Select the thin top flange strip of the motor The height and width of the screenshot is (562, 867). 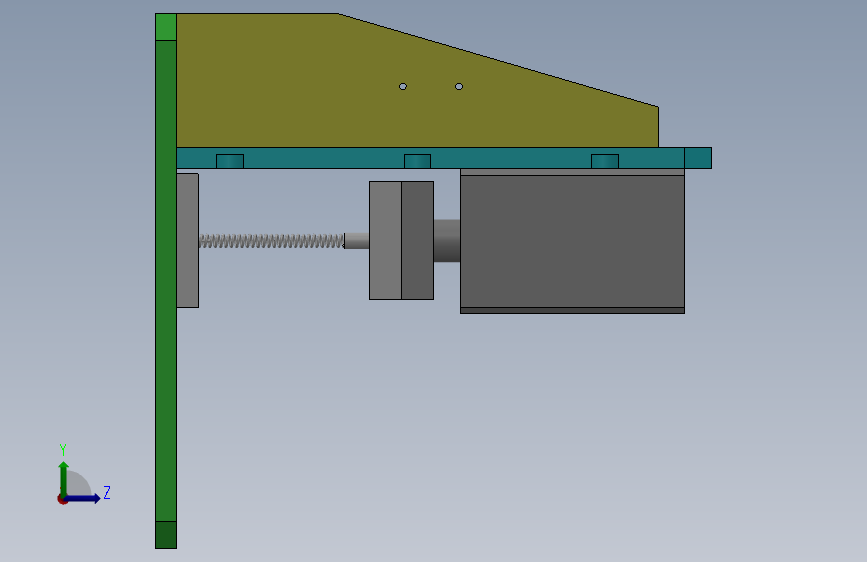pyautogui.click(x=572, y=172)
